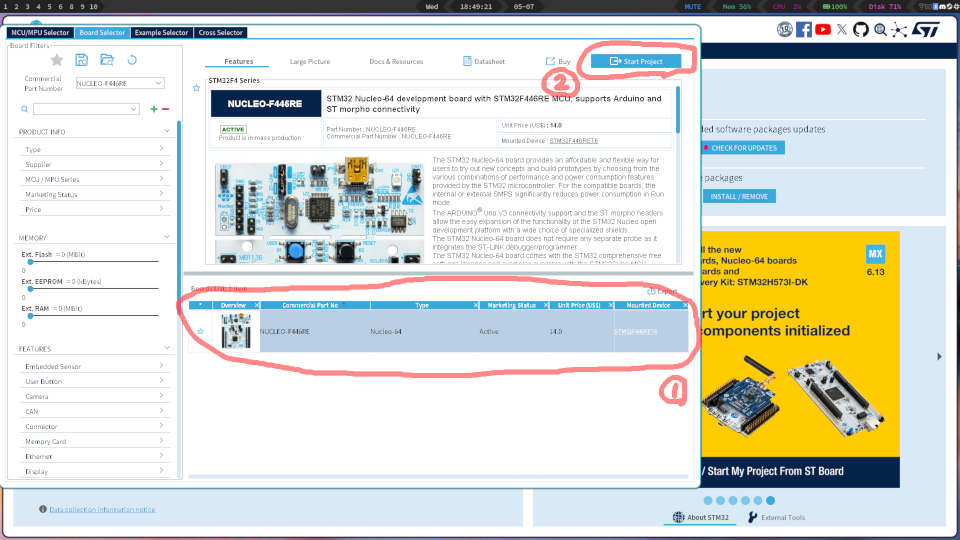Expand the CAN filter
This screenshot has height=540, width=960.
click(x=161, y=411)
